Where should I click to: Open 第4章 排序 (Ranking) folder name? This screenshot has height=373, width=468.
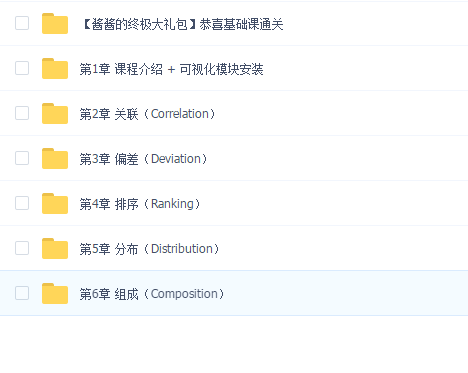141,204
